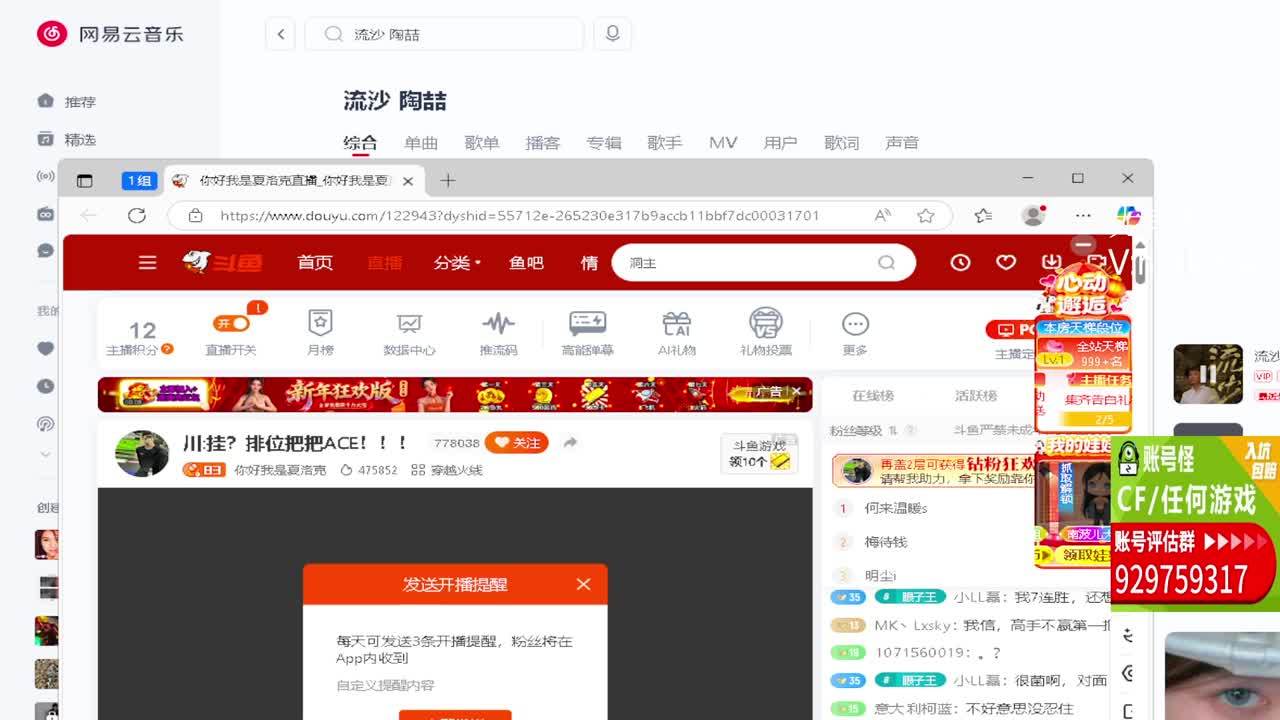Screen dimensions: 1280x720
Task: Expand the 分类 category dropdown
Action: [x=456, y=262]
